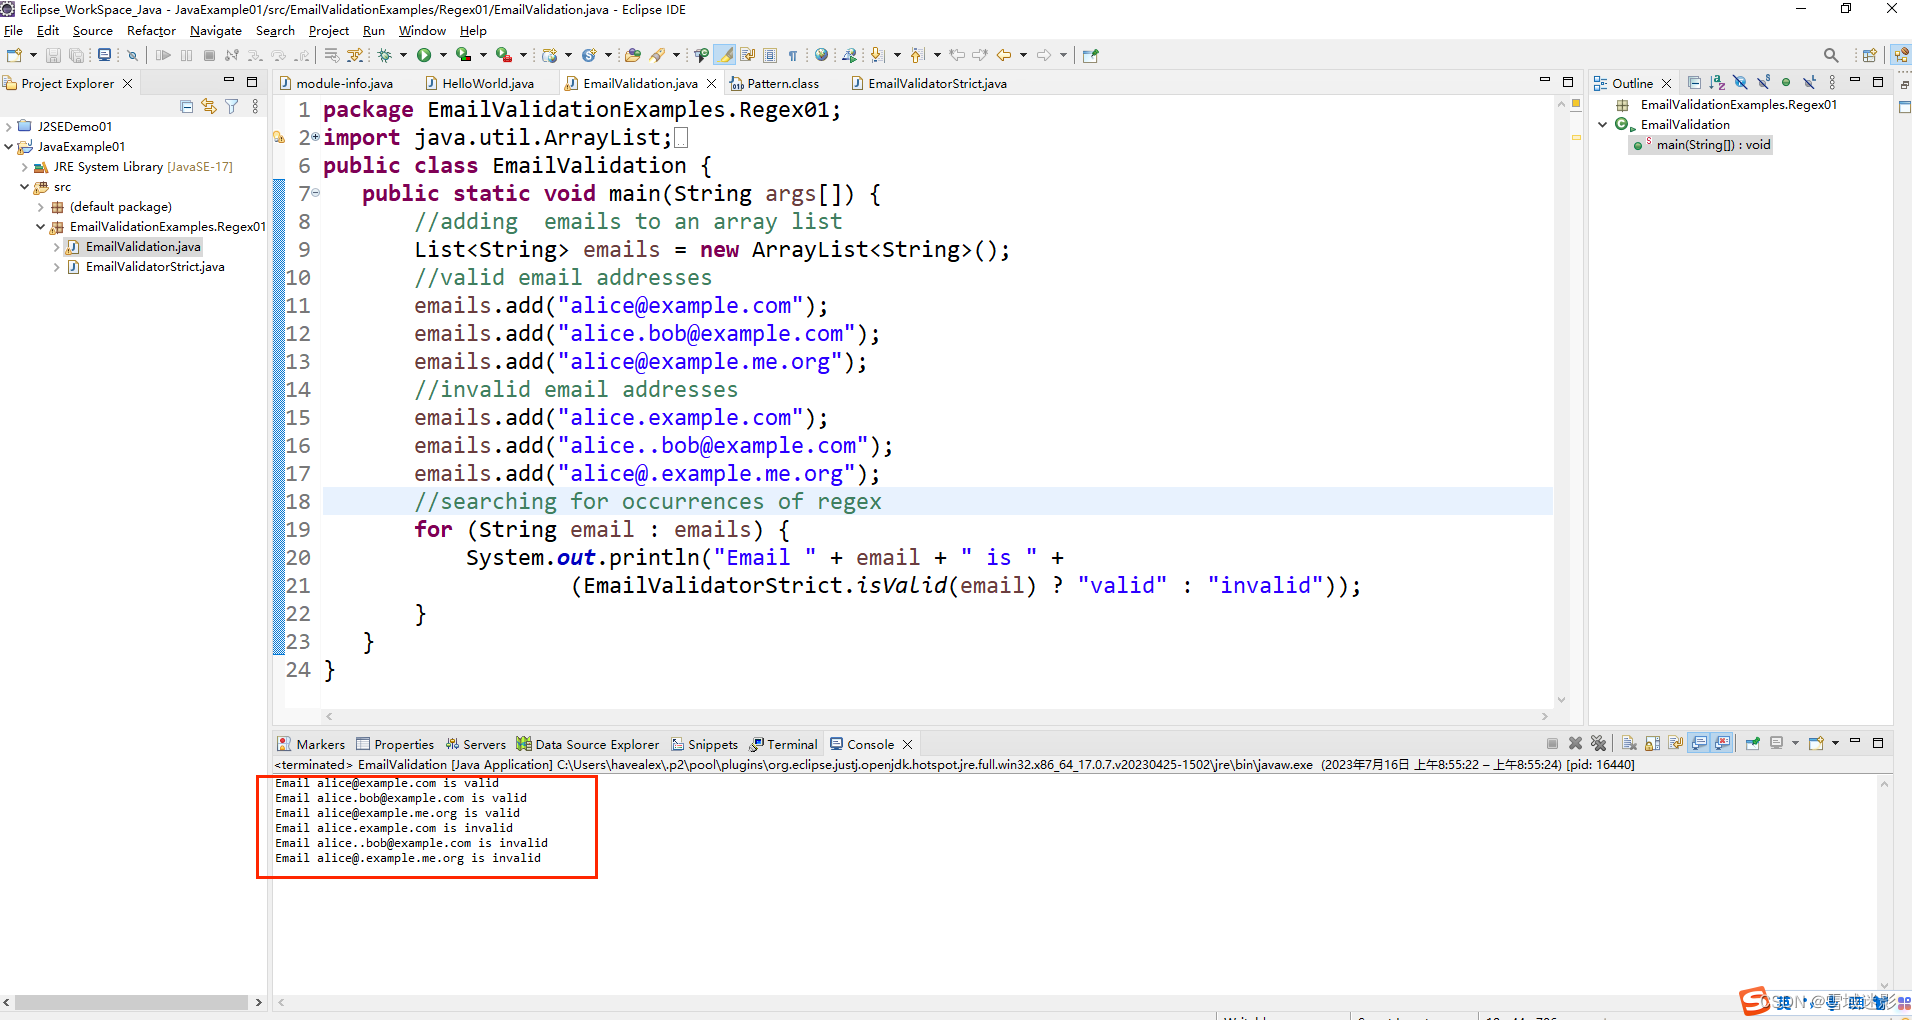Click the Pin Editor icon
The width and height of the screenshot is (1912, 1020).
pos(1091,55)
